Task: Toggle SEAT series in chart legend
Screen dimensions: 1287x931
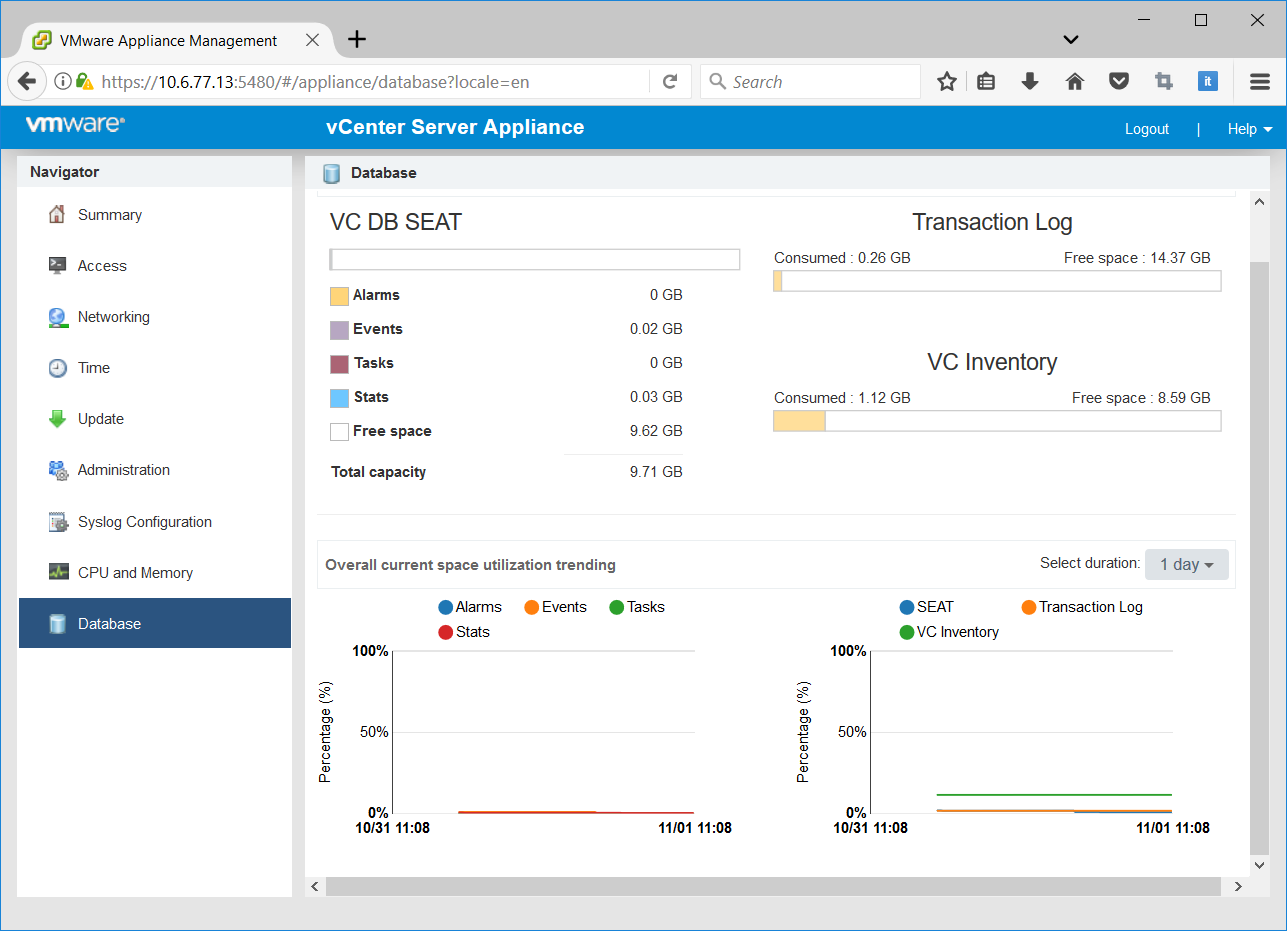Action: click(x=927, y=607)
